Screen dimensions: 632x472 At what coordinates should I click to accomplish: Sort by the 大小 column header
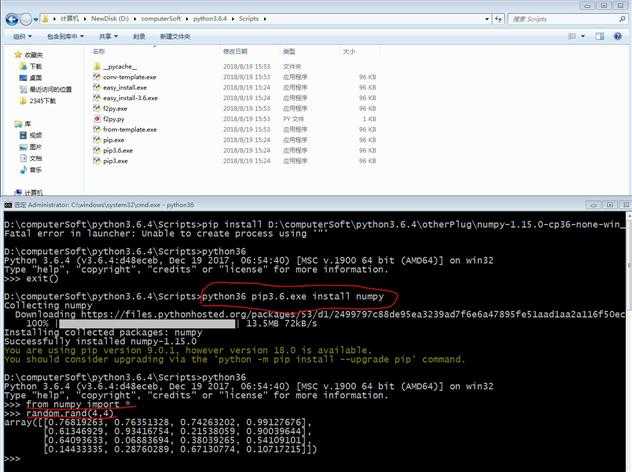(x=349, y=52)
